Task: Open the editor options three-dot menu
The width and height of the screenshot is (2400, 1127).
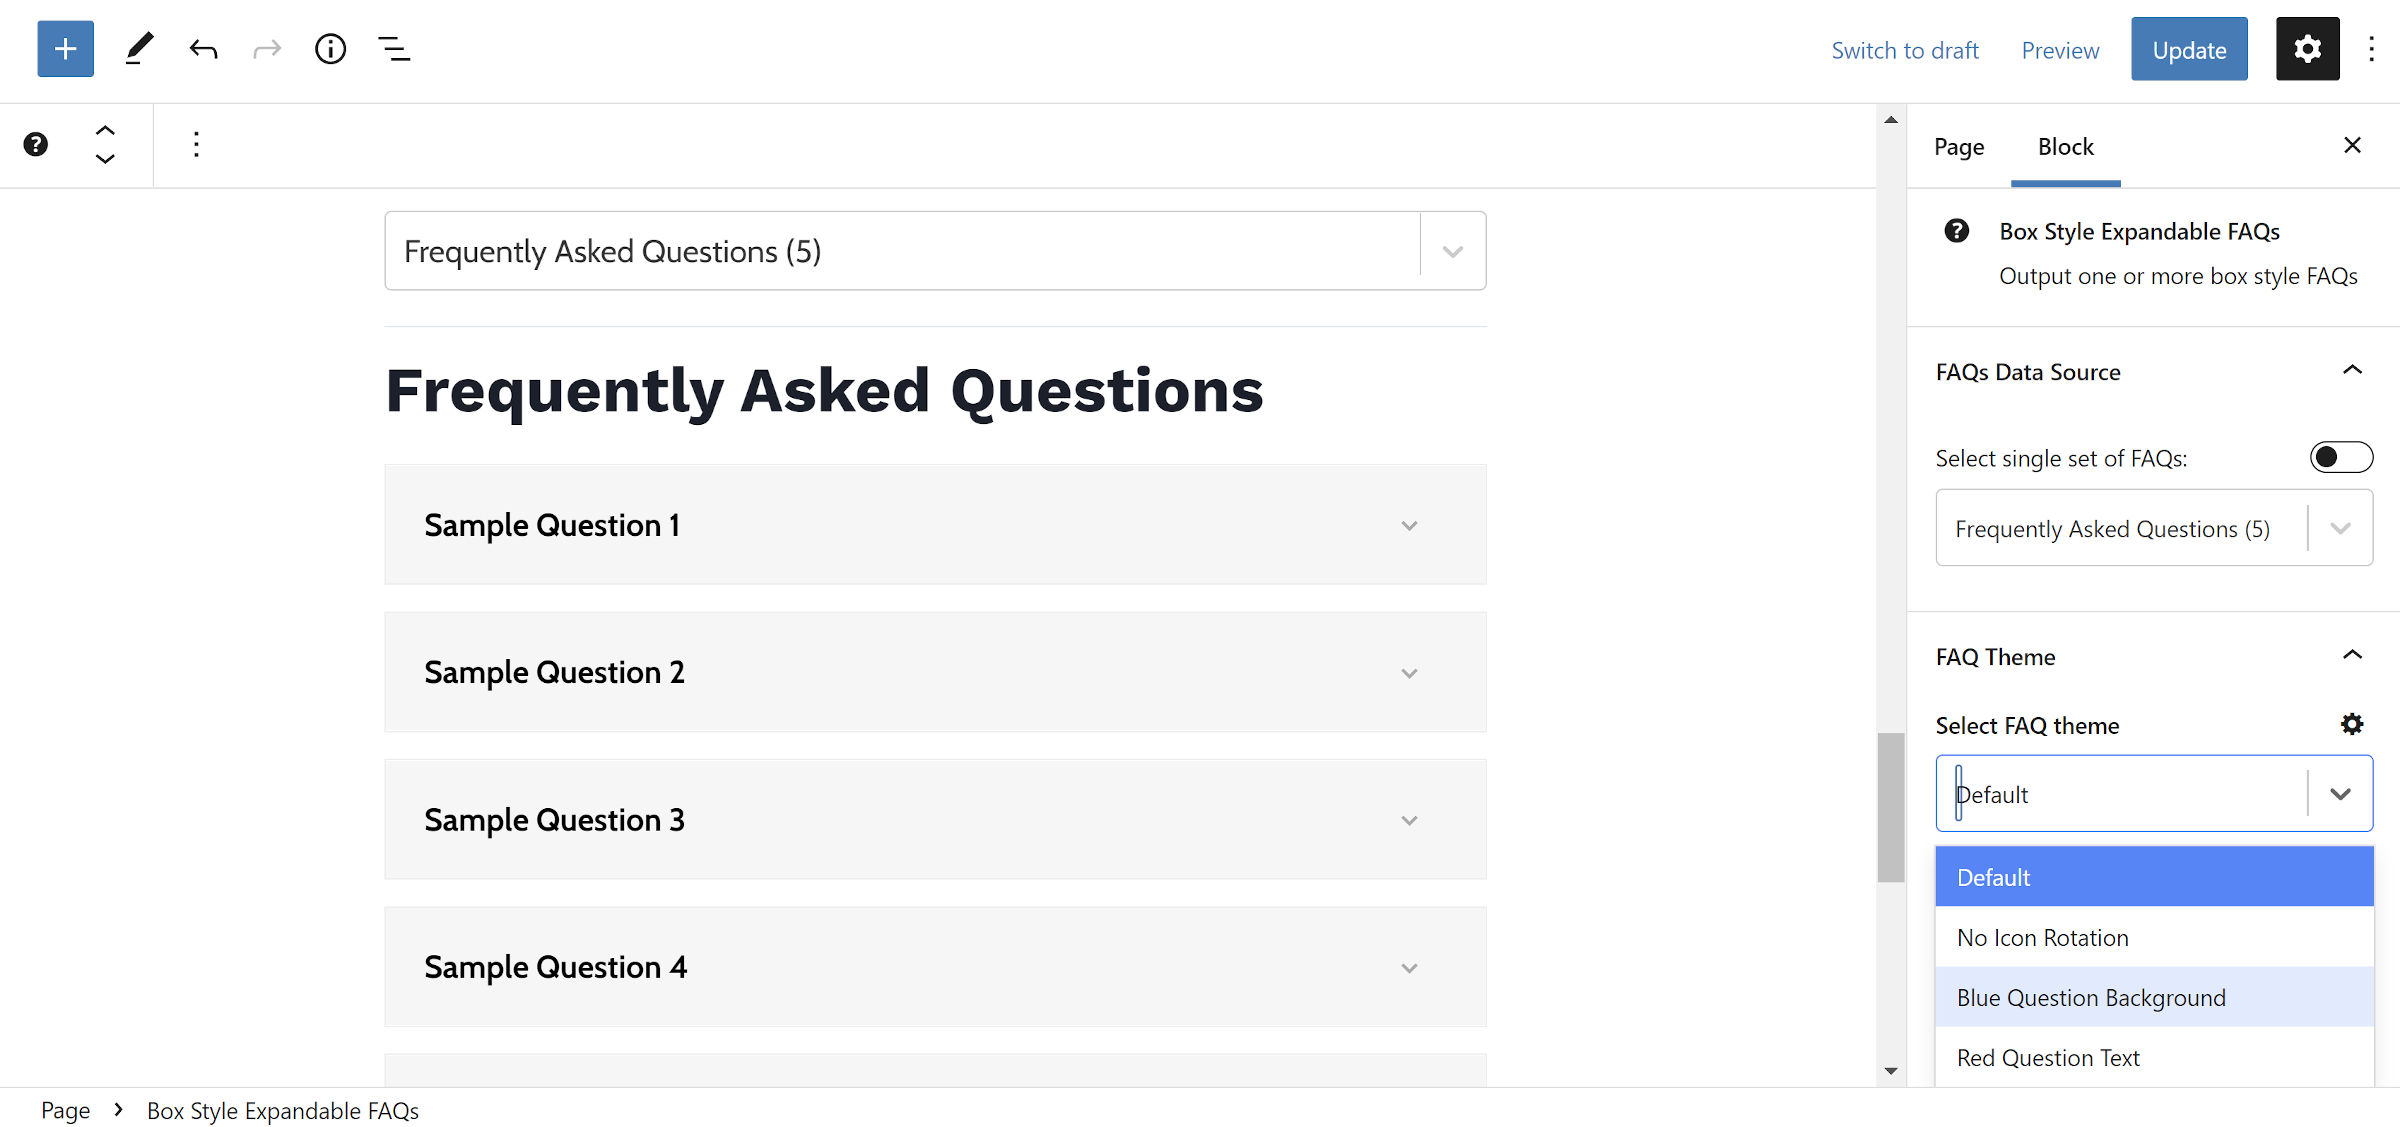Action: pos(2371,48)
